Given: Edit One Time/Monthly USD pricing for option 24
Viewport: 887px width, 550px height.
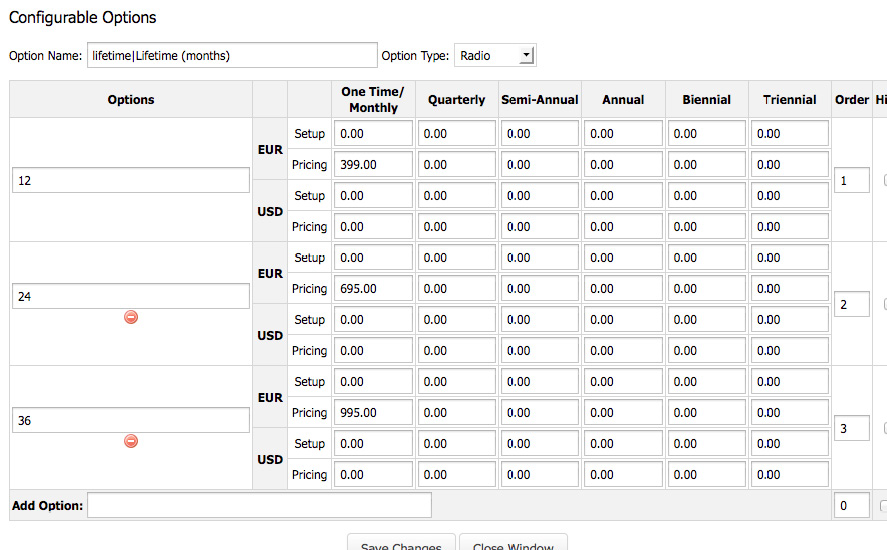Looking at the screenshot, I should [x=373, y=351].
